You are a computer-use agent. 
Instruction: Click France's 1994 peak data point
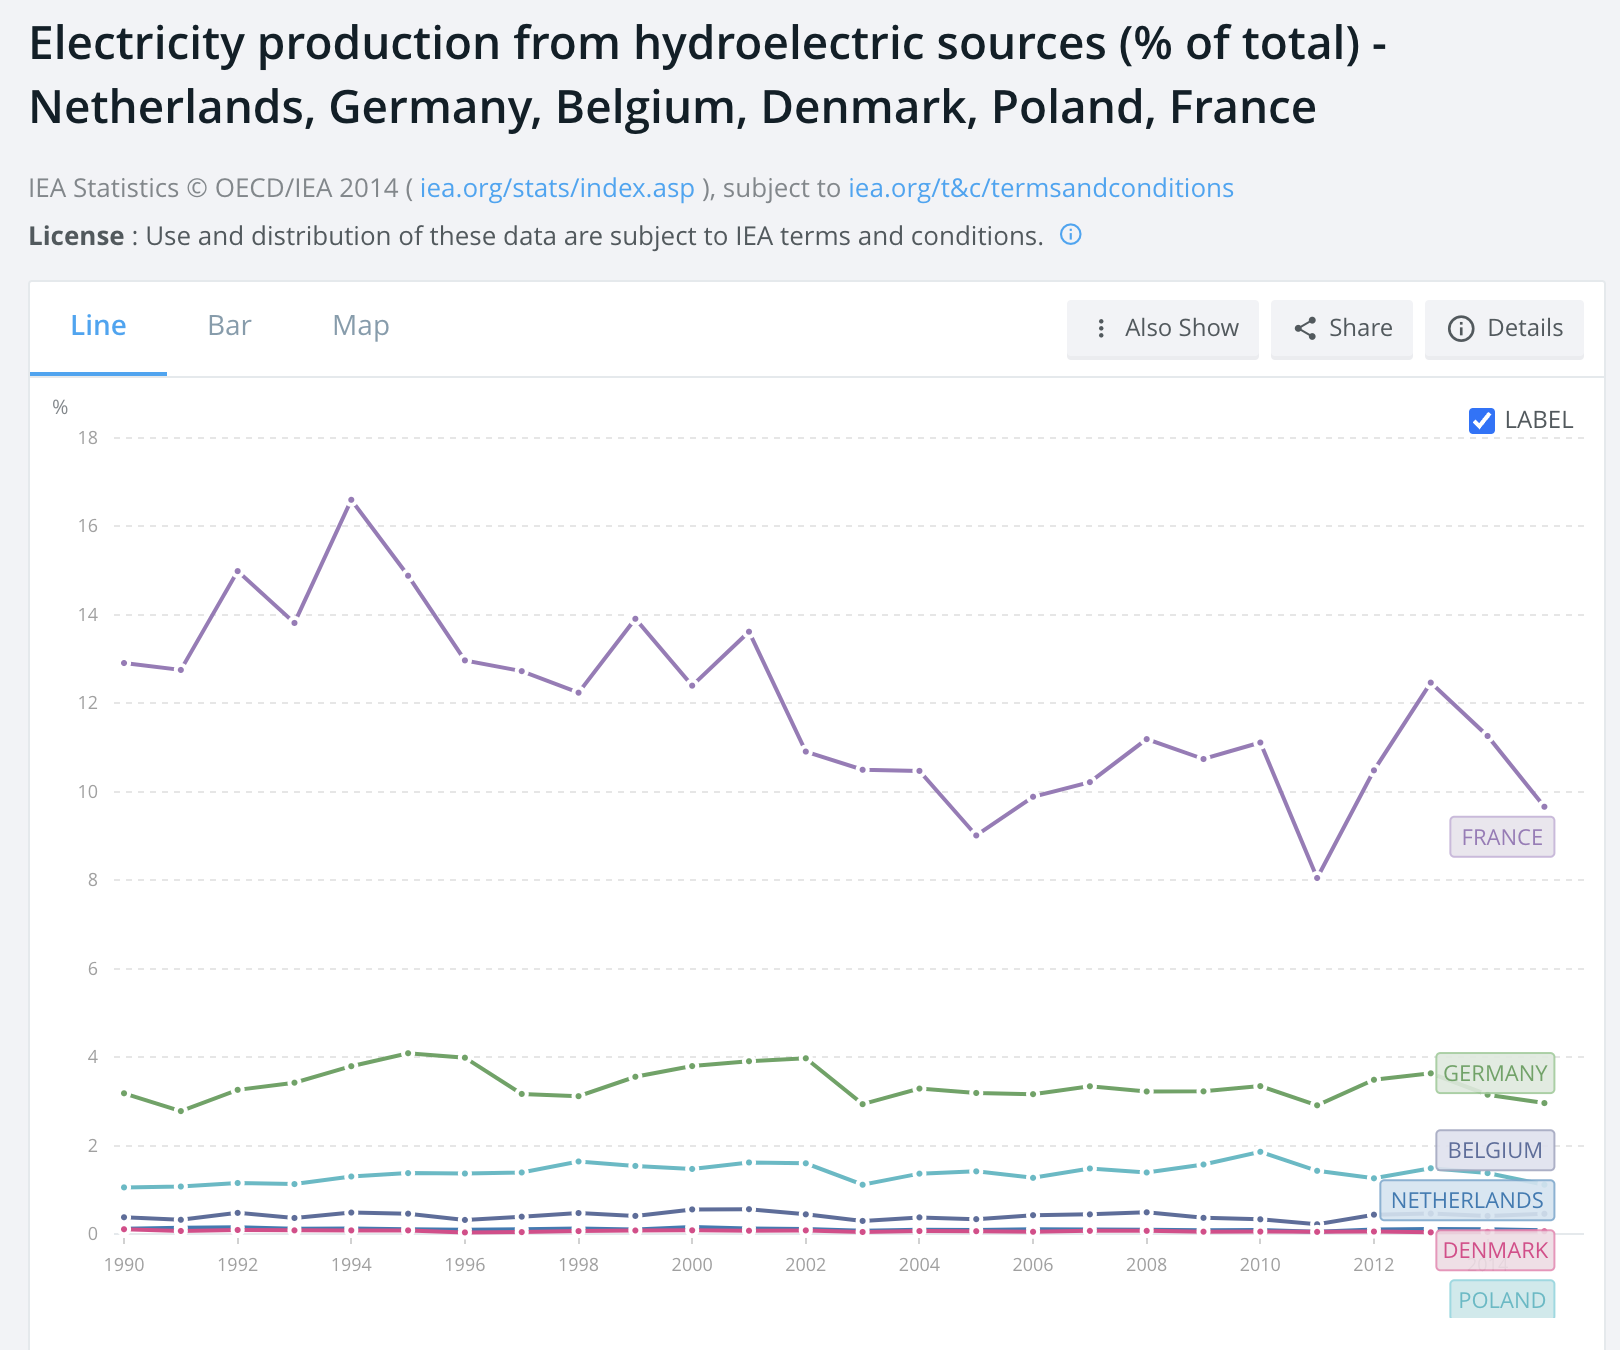click(351, 500)
